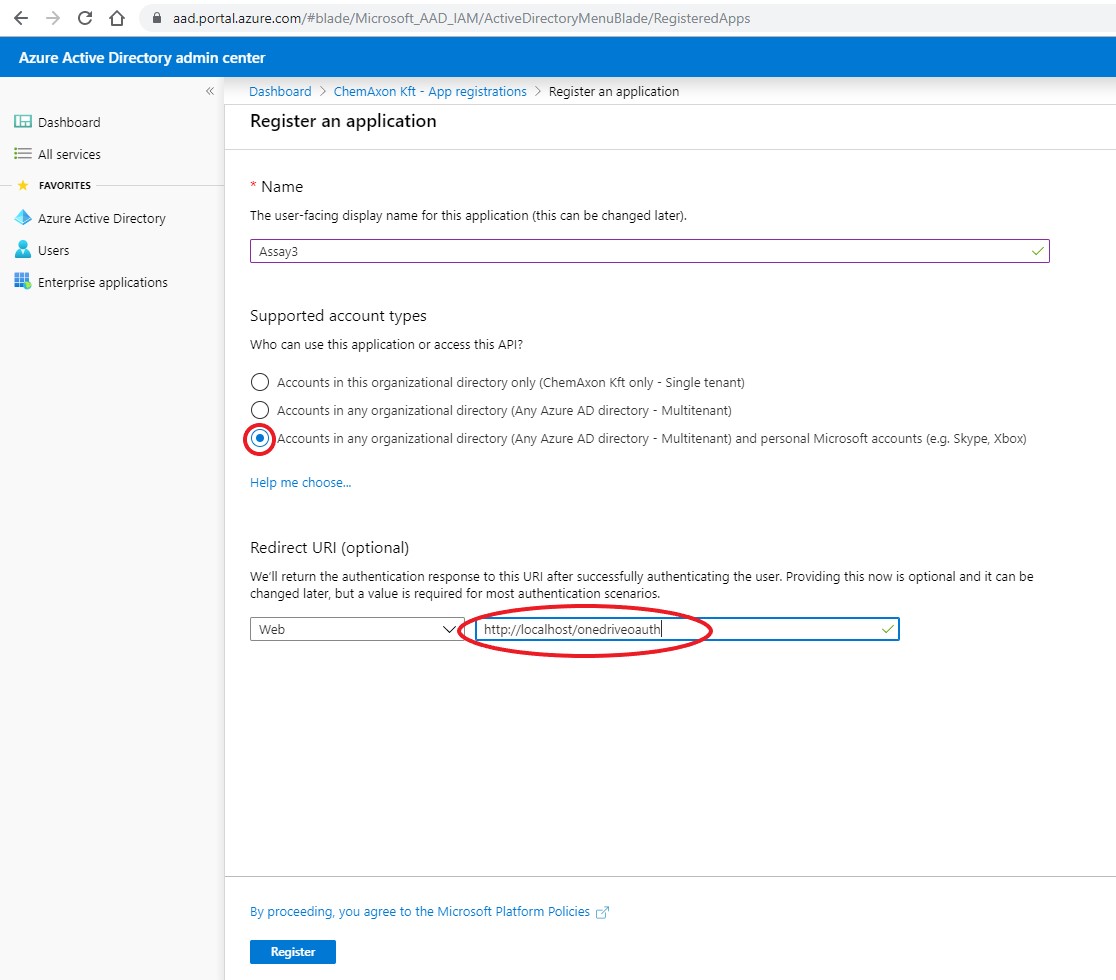The image size is (1116, 980).
Task: Open Users via its sidebar icon
Action: click(22, 249)
